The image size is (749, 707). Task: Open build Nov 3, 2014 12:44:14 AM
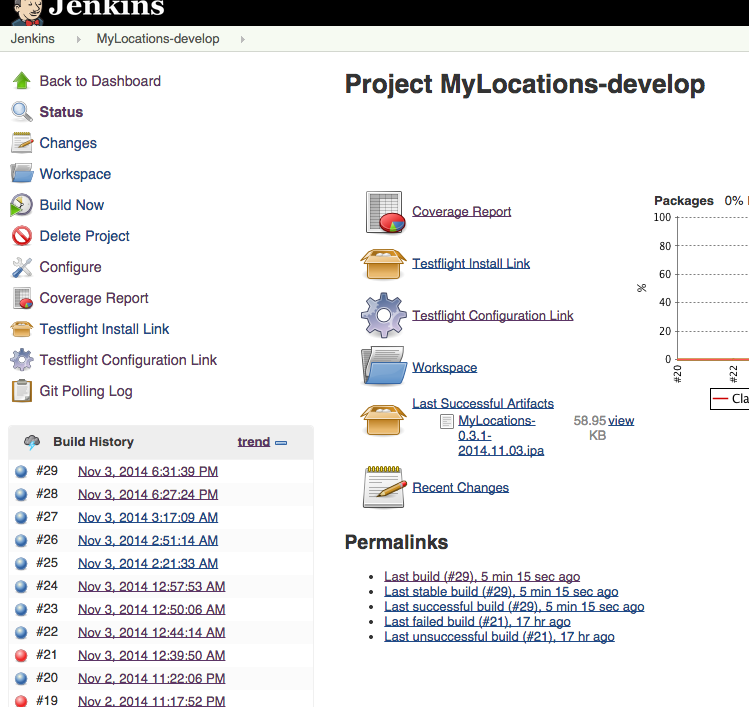[151, 632]
